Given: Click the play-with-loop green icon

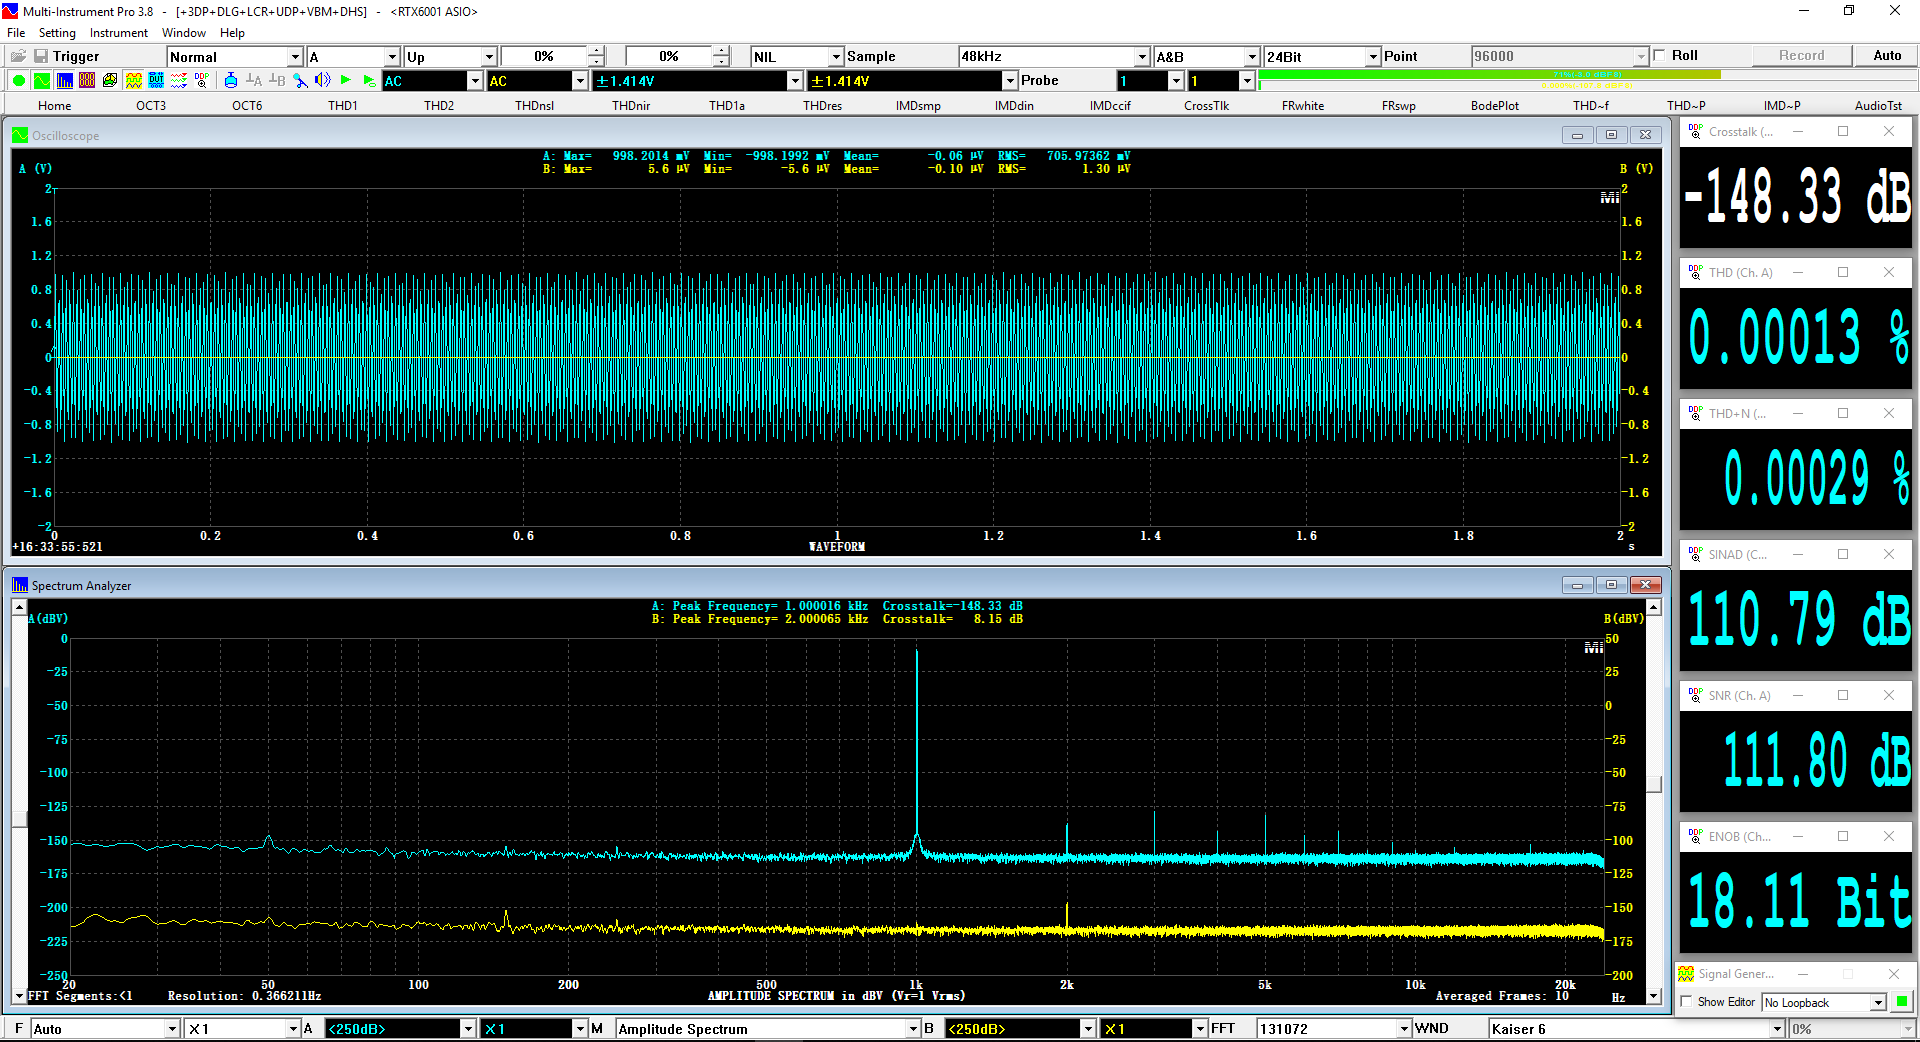Looking at the screenshot, I should pyautogui.click(x=369, y=81).
